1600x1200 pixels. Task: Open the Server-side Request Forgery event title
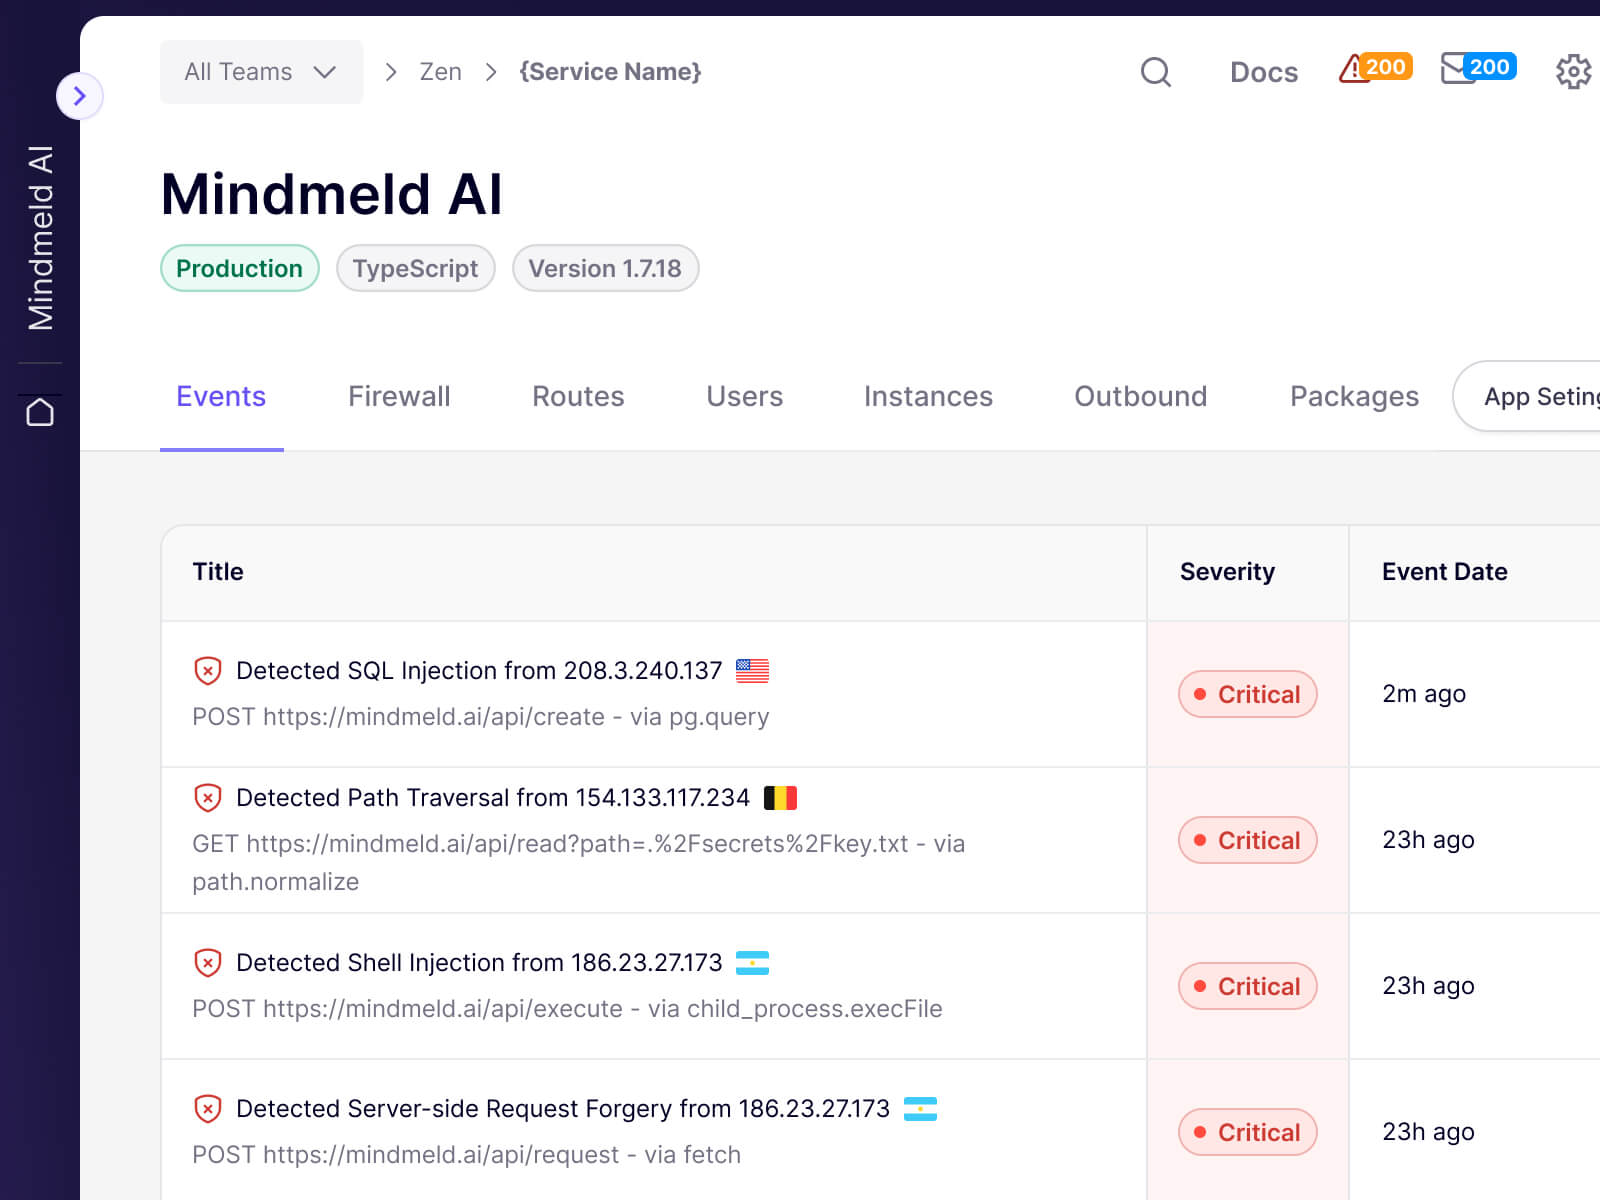(x=563, y=1108)
